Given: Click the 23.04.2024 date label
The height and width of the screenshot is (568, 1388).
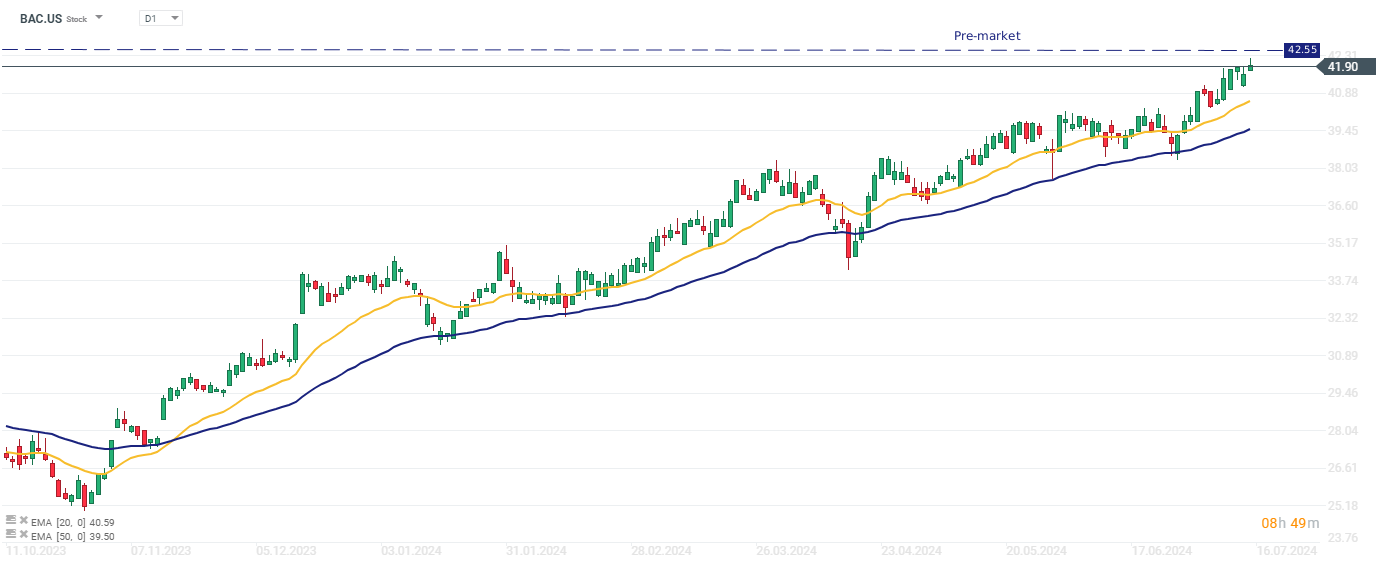Looking at the screenshot, I should 911,551.
